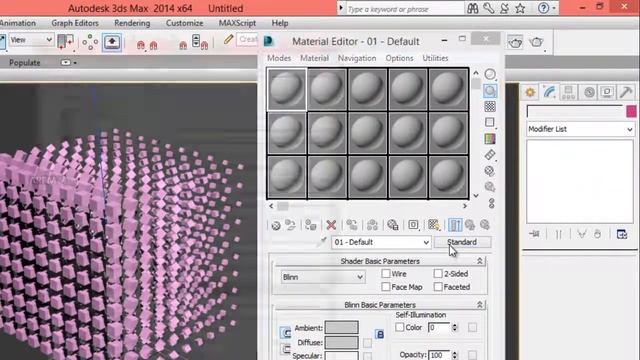Toggle the Backlight icon
640x360 pixels.
point(490,91)
